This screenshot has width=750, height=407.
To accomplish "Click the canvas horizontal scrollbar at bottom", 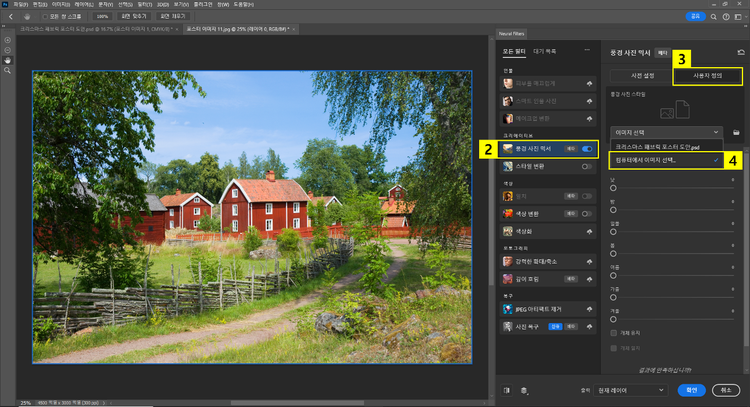I will (x=297, y=403).
